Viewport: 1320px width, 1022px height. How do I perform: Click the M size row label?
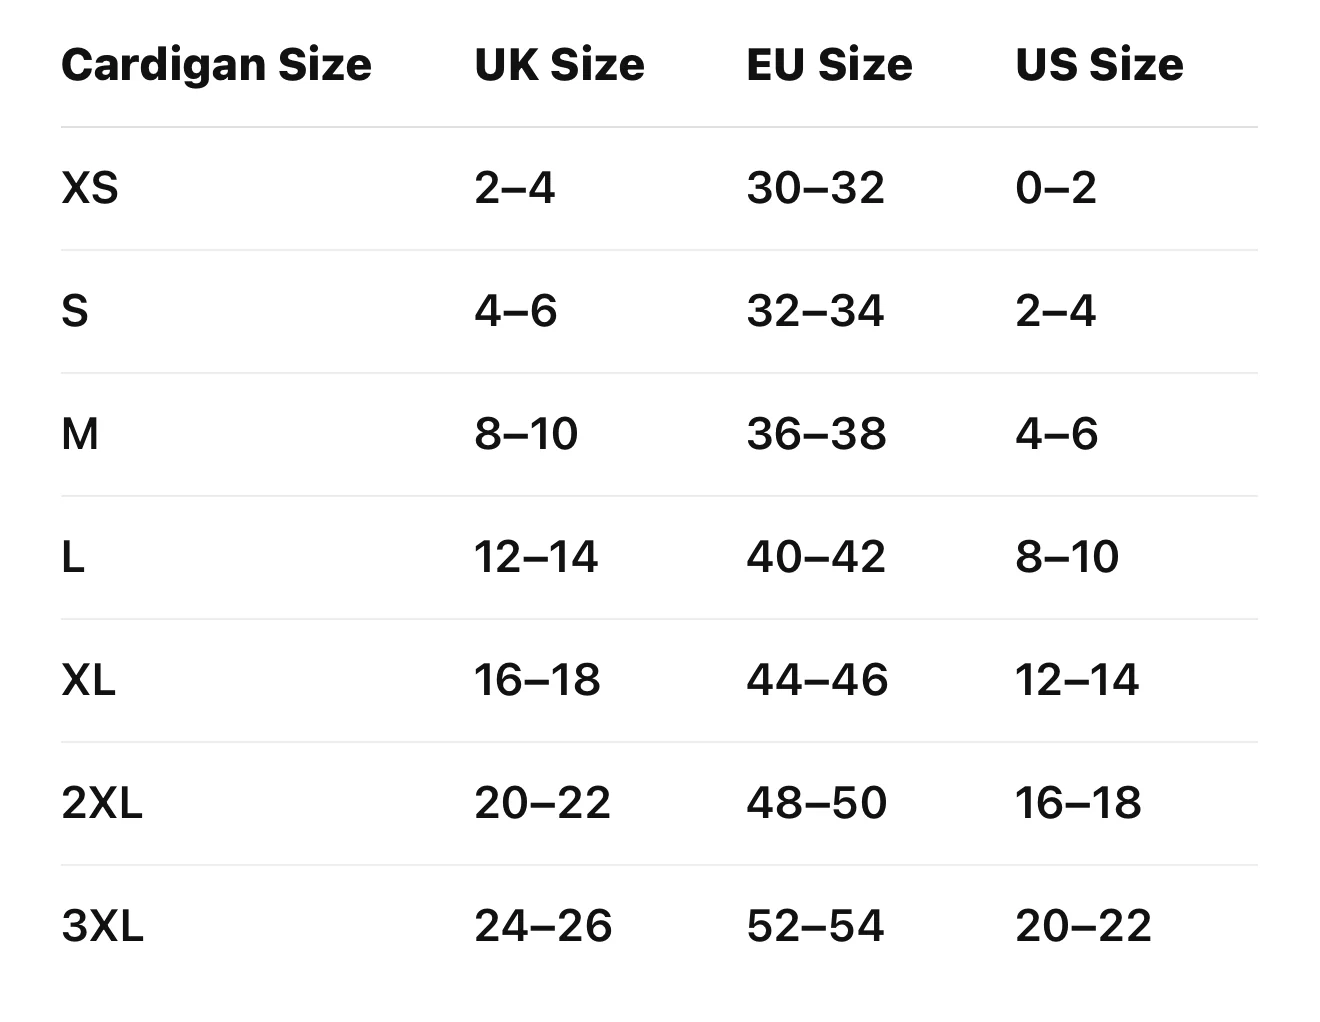[80, 434]
